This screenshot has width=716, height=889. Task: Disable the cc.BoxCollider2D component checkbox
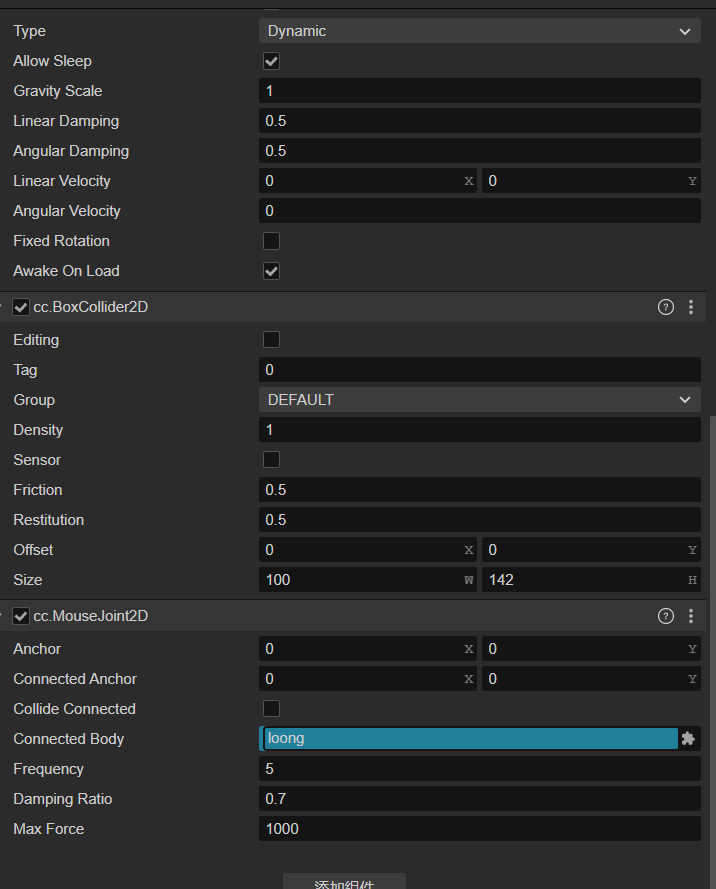[x=21, y=308]
